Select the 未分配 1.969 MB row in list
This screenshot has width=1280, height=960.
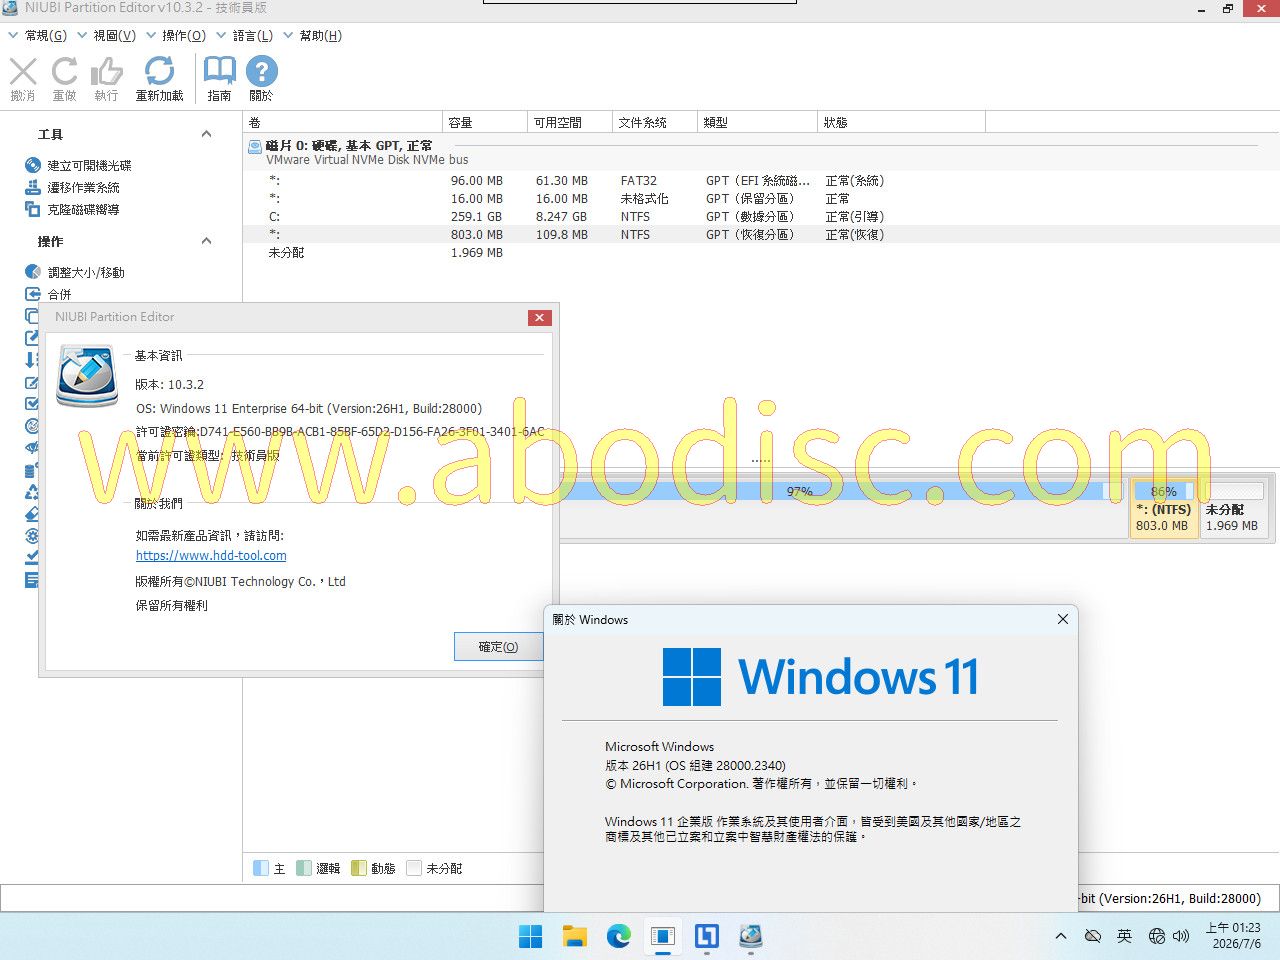tap(761, 253)
